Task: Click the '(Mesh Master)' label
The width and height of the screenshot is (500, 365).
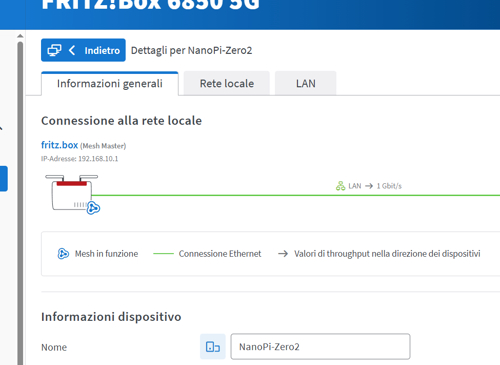Action: (x=103, y=146)
